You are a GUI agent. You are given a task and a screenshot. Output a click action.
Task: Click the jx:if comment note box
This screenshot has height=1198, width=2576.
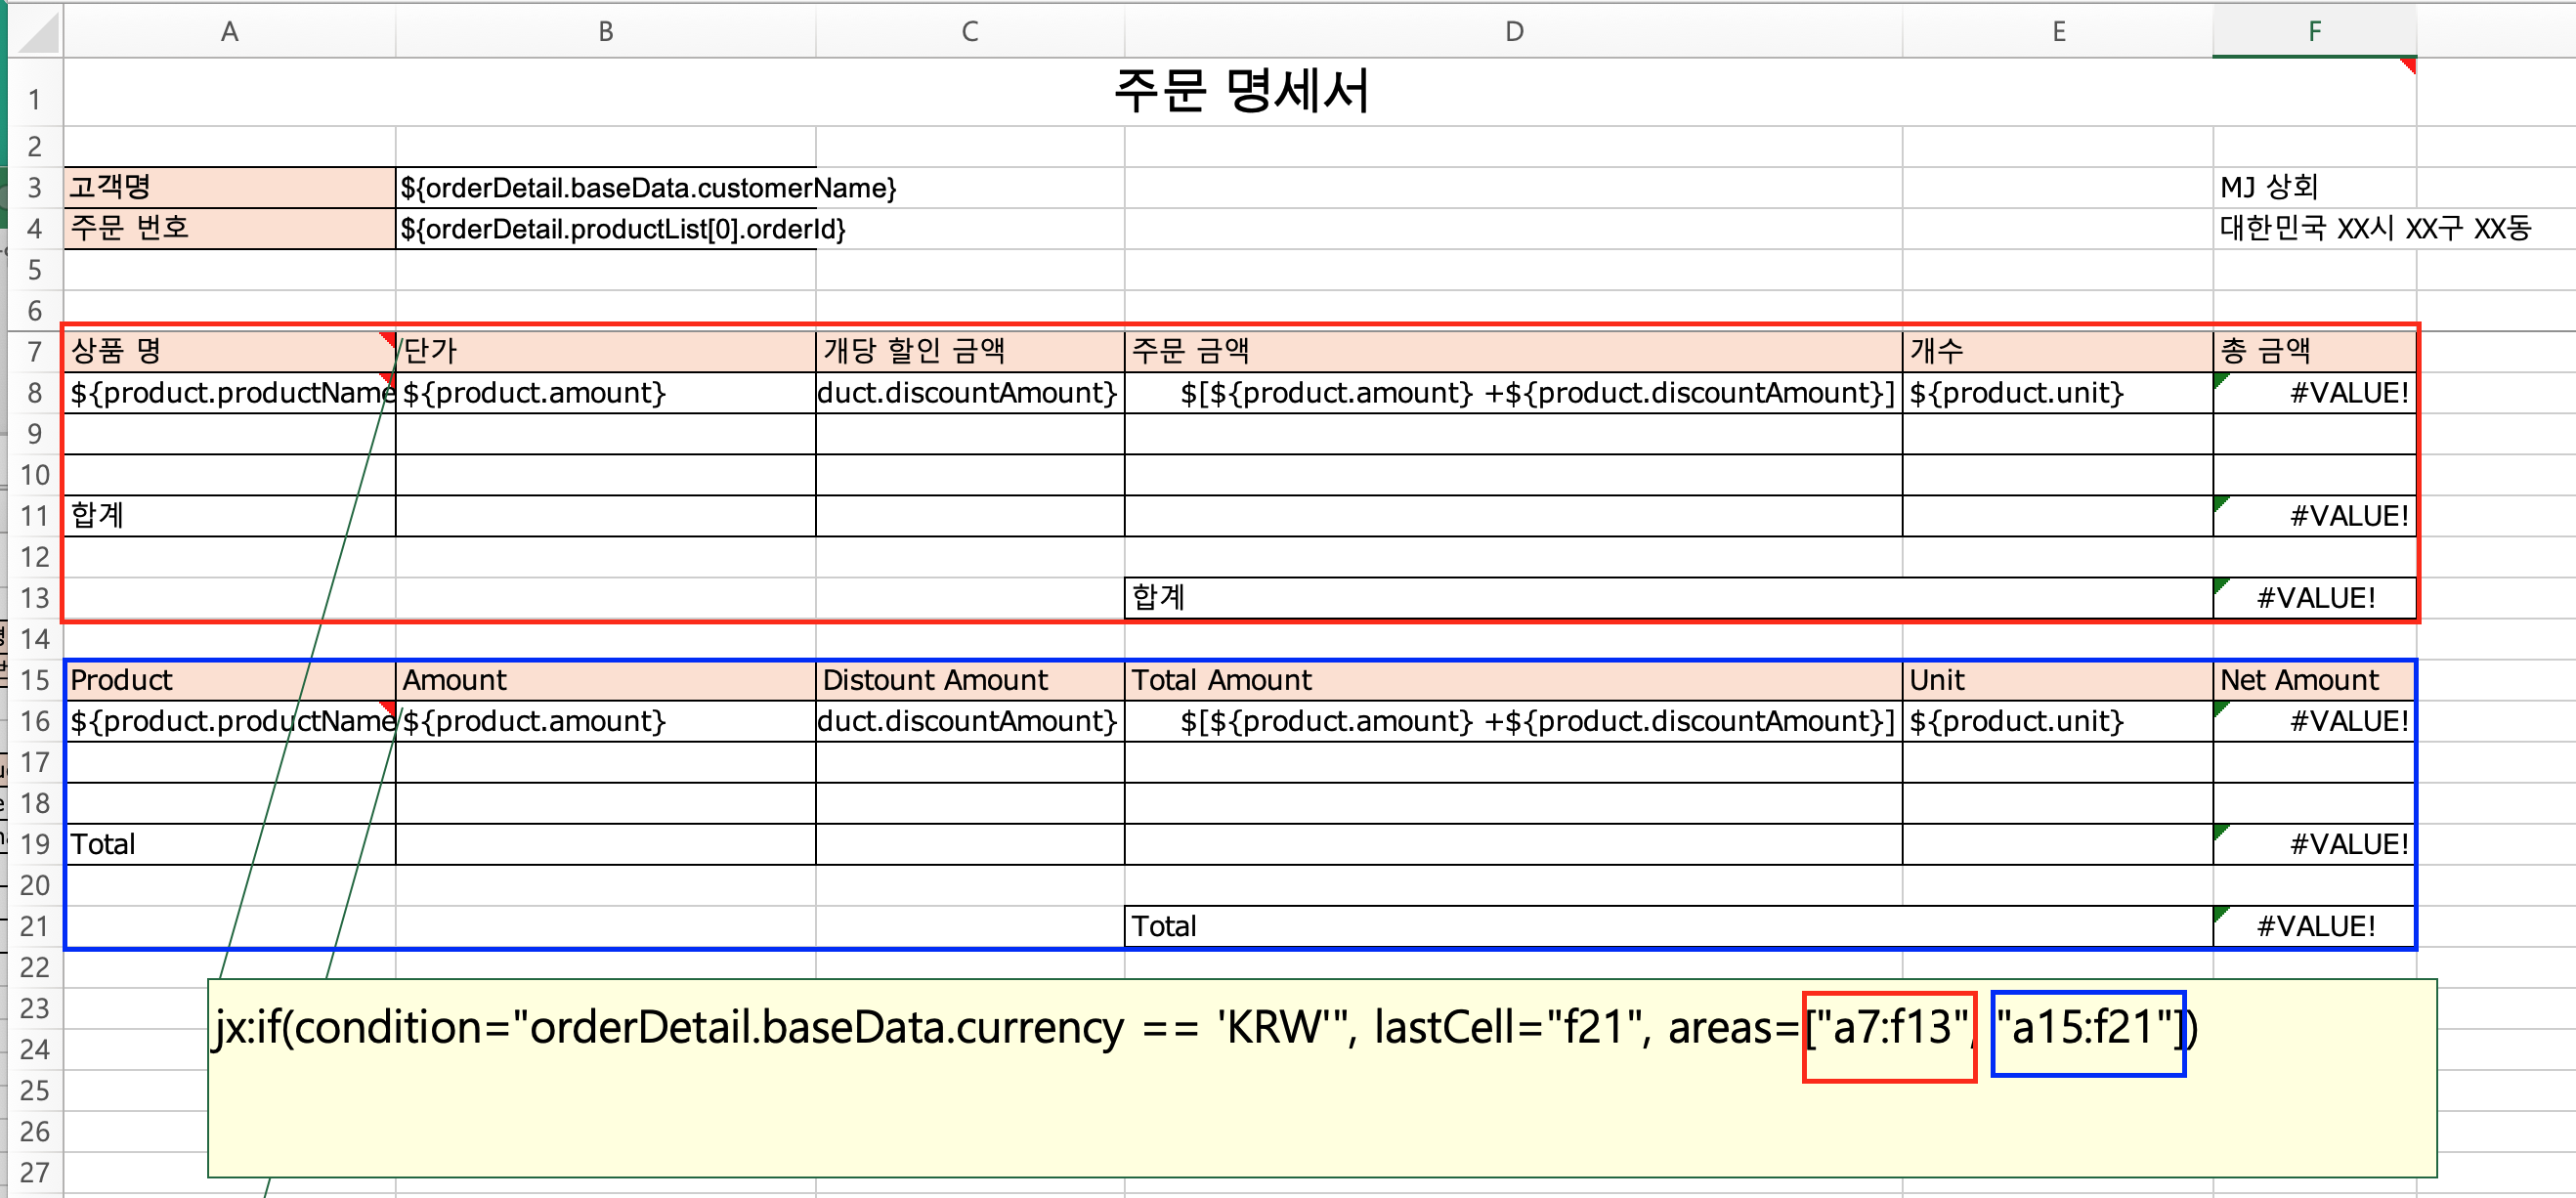click(1322, 1078)
